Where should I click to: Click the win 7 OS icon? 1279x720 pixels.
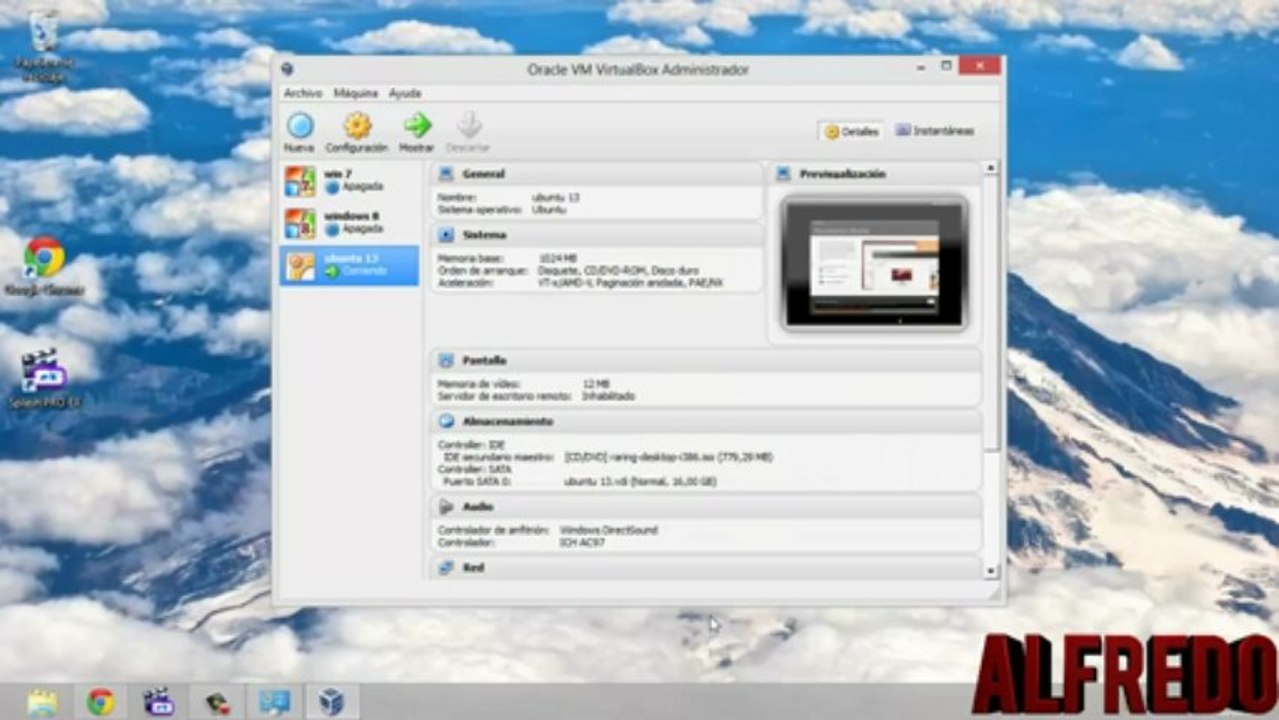click(300, 181)
